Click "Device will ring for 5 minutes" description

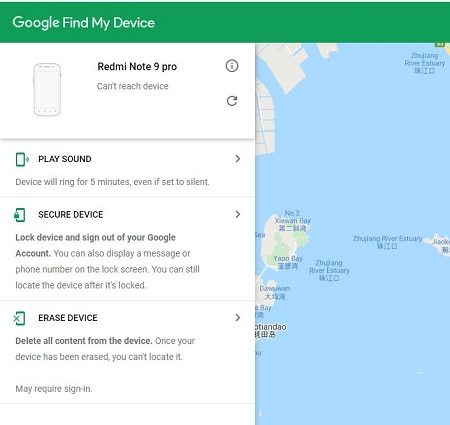tap(112, 182)
